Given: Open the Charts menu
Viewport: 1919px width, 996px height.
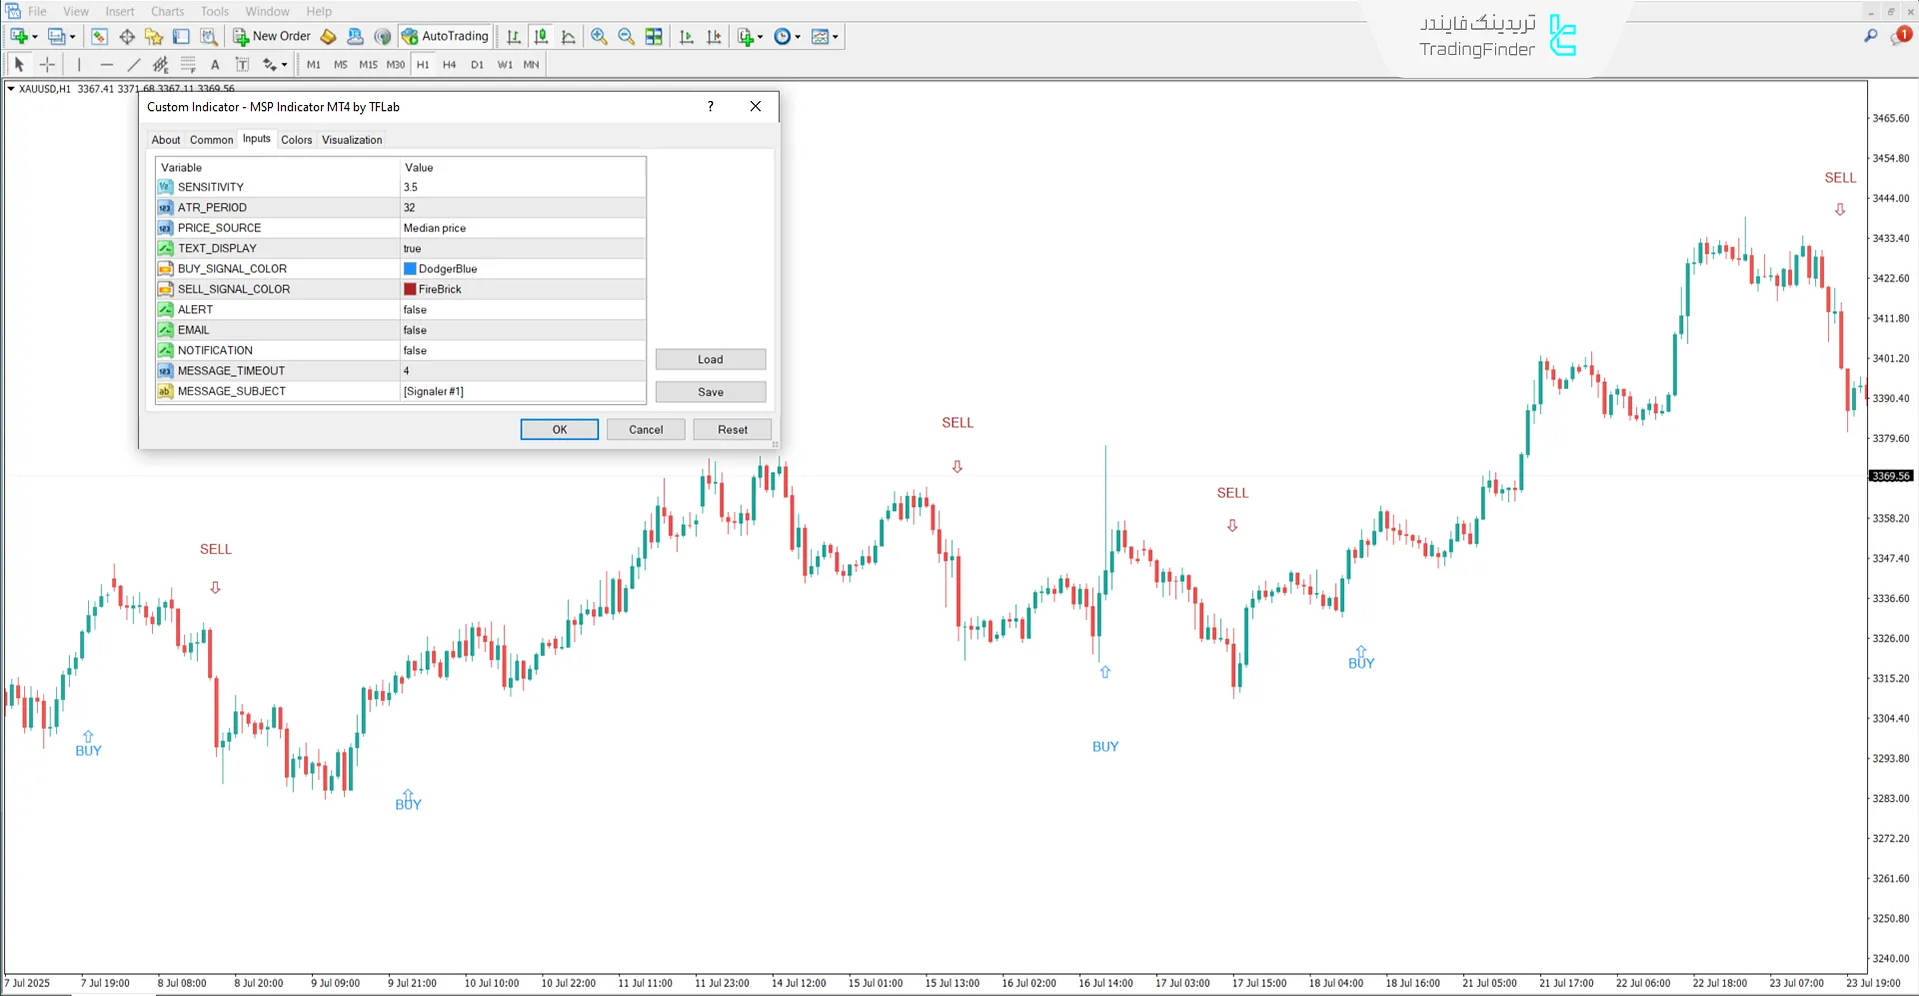Looking at the screenshot, I should (167, 11).
